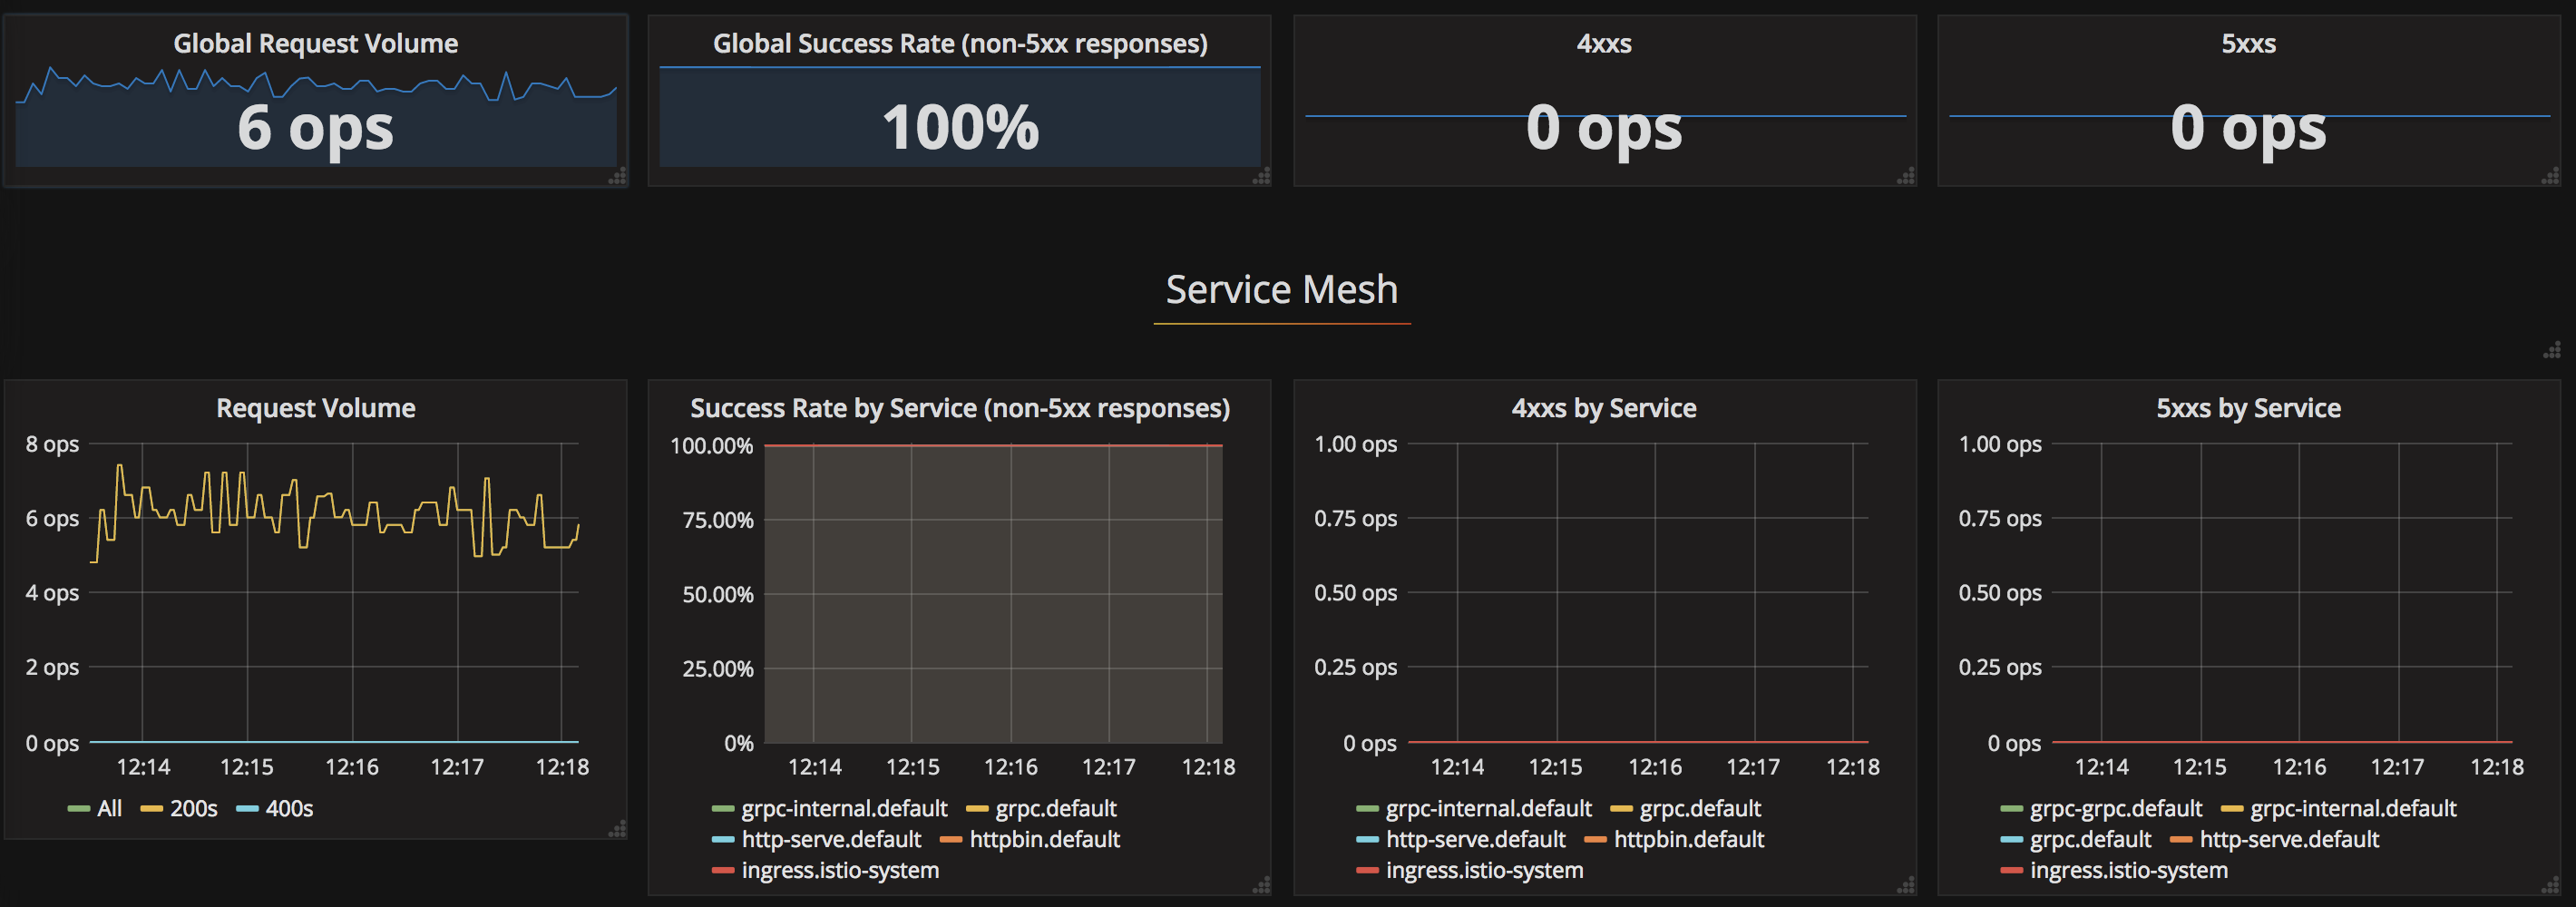Open the Global Success Rate panel title menu
The height and width of the screenshot is (907, 2576).
[959, 43]
